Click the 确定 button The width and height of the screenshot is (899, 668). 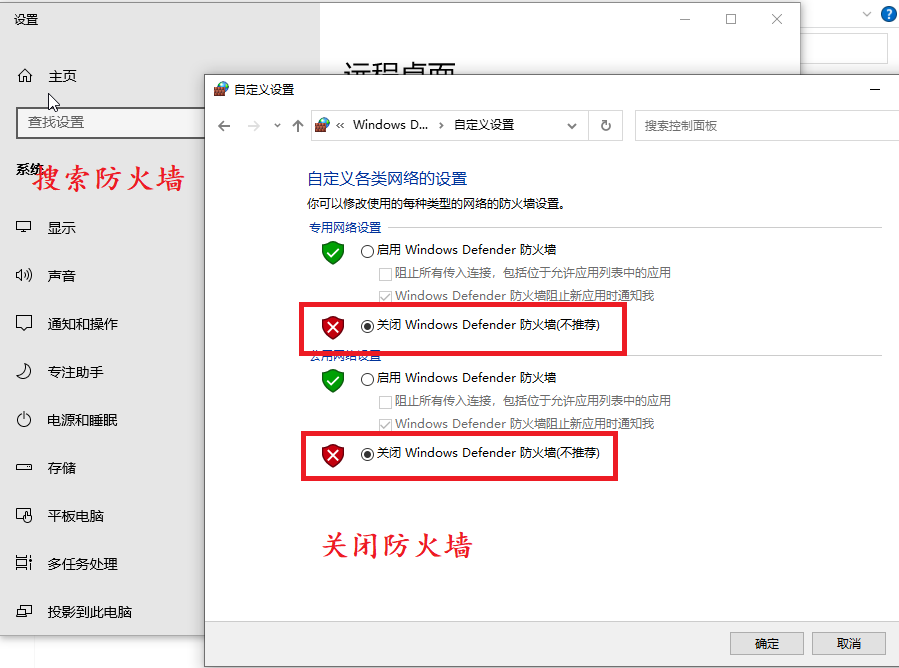[x=767, y=643]
